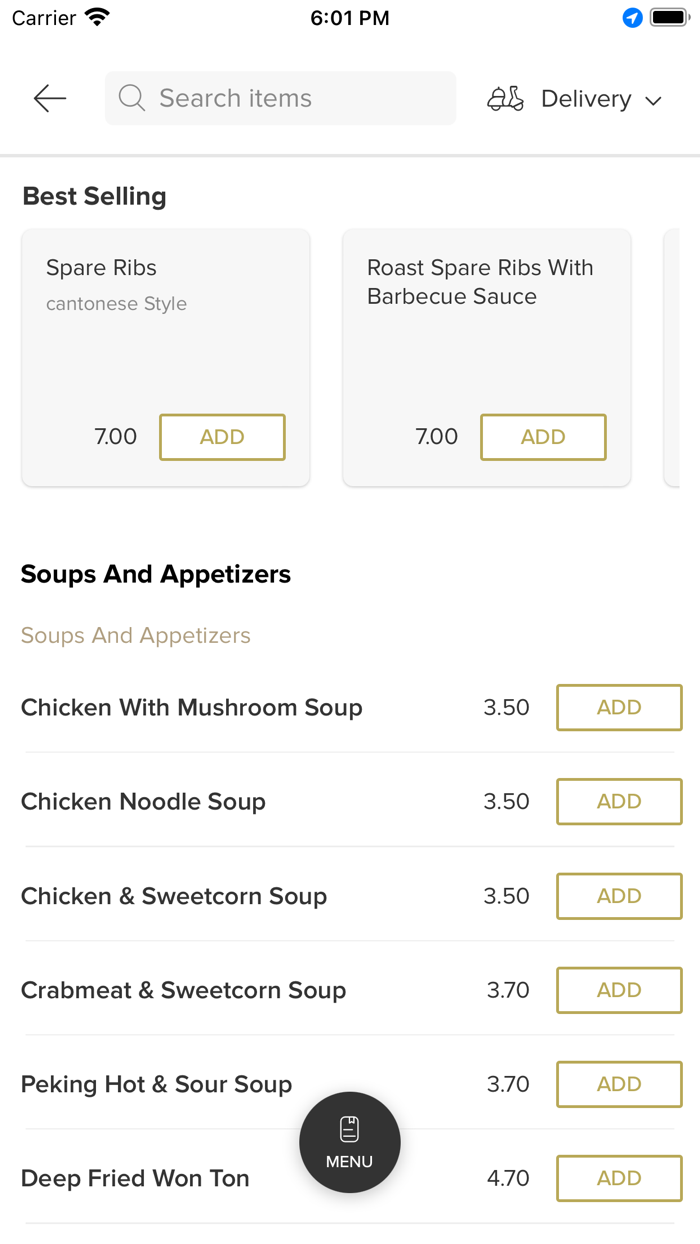Add Peking Hot & Sour Soup
The image size is (700, 1244).
point(619,1084)
